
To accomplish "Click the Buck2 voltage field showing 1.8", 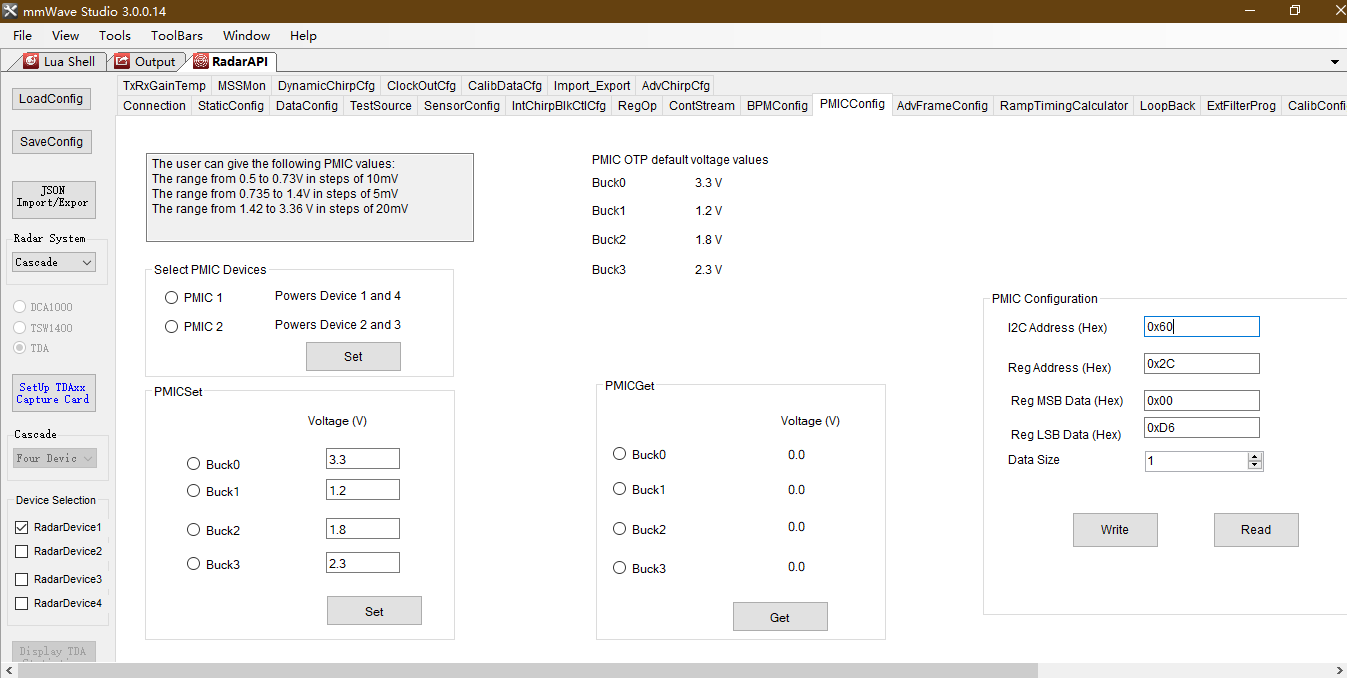I will point(363,529).
